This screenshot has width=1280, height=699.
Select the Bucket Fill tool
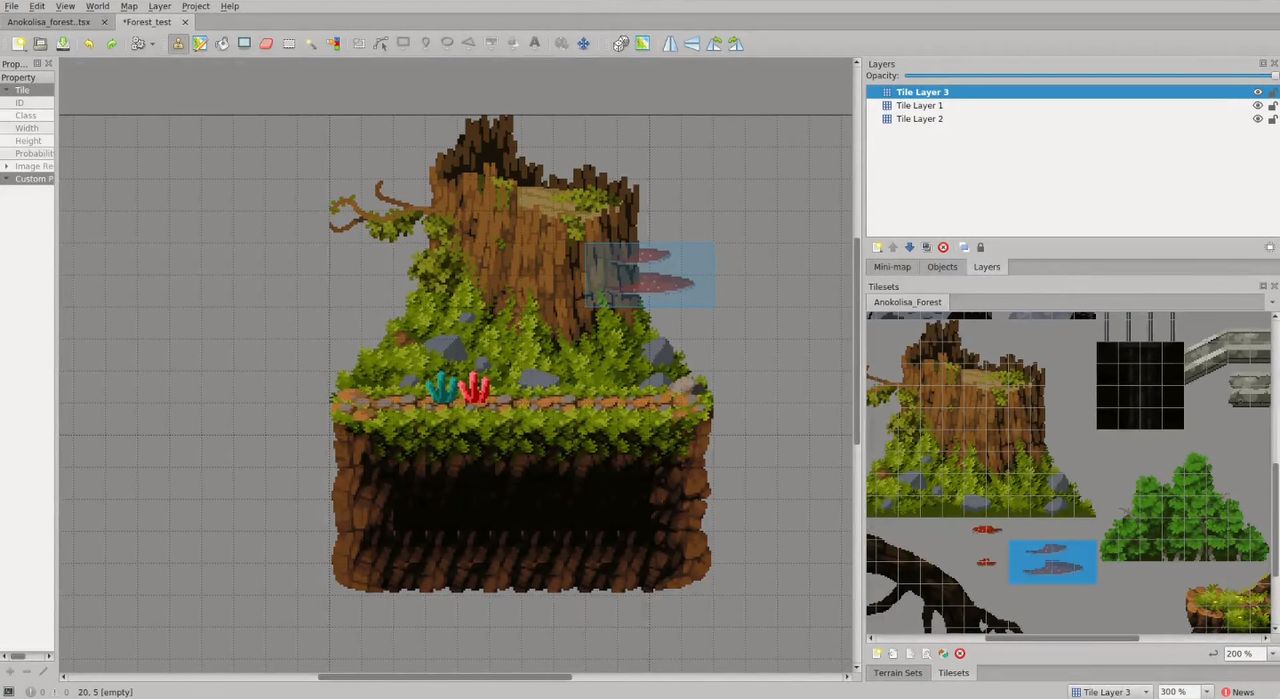[222, 44]
